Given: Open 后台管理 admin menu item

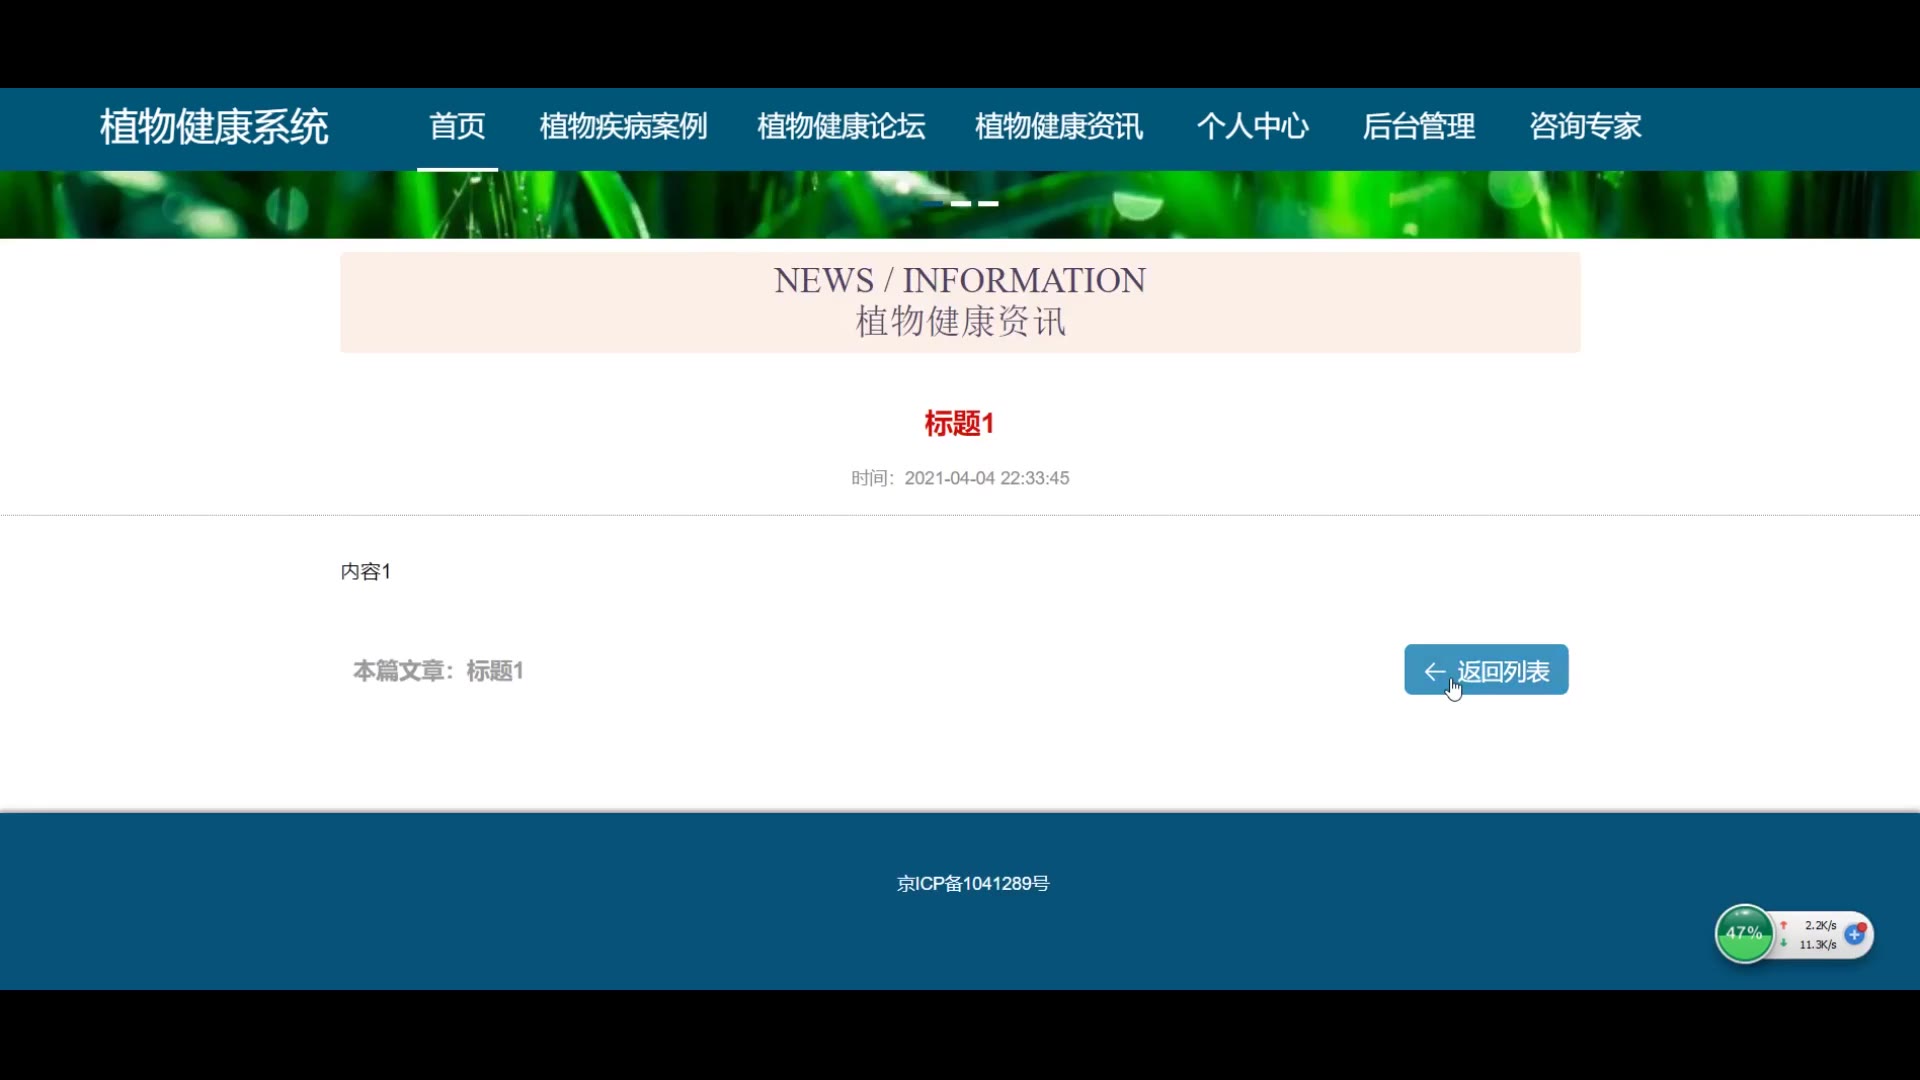Looking at the screenshot, I should point(1418,127).
